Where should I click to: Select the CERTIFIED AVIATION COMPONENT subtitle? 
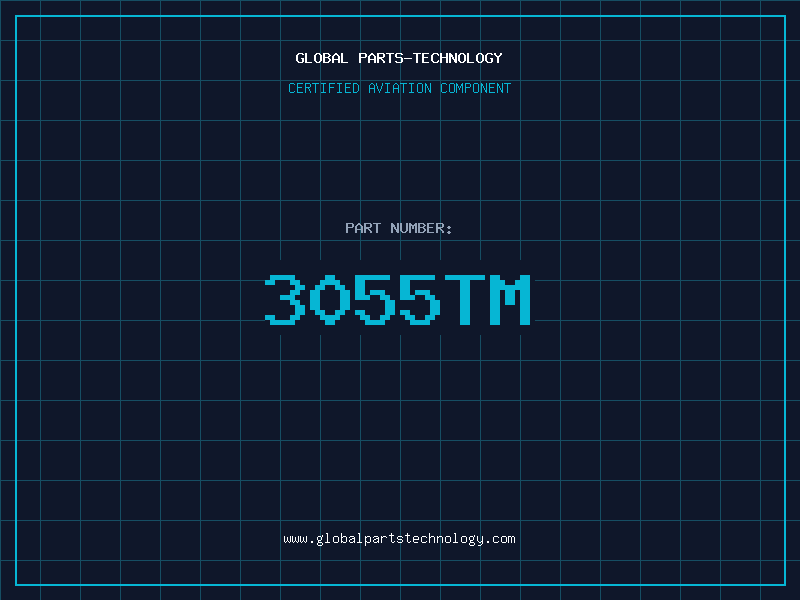(399, 88)
